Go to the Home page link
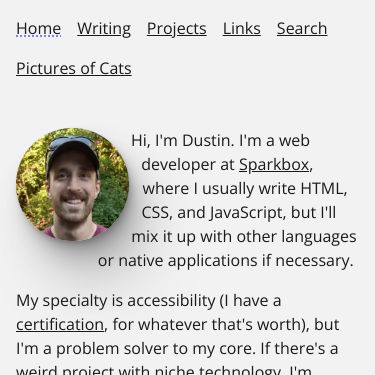Screen dimensions: 375x375 (x=38, y=28)
